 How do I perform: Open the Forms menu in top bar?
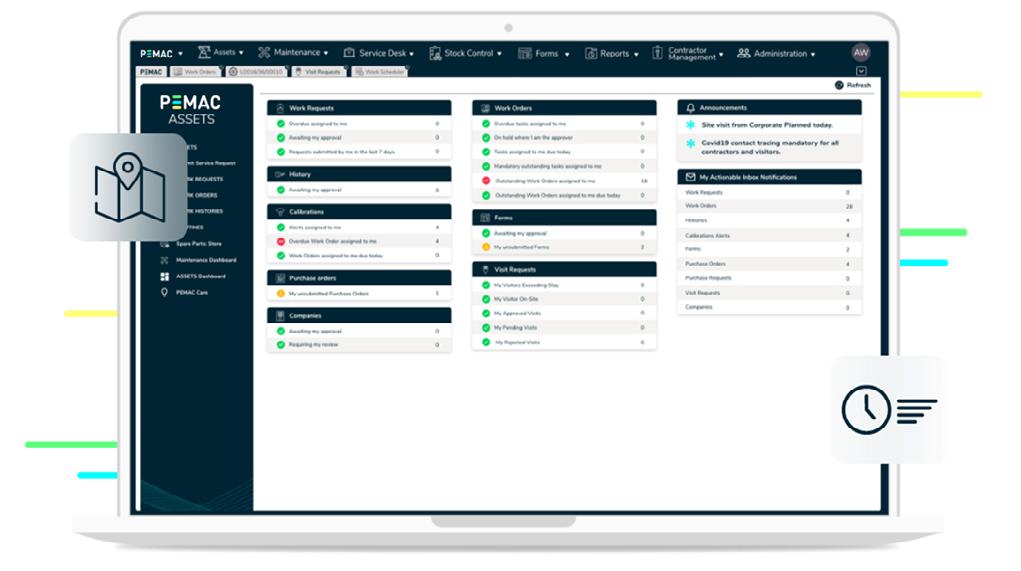[544, 53]
